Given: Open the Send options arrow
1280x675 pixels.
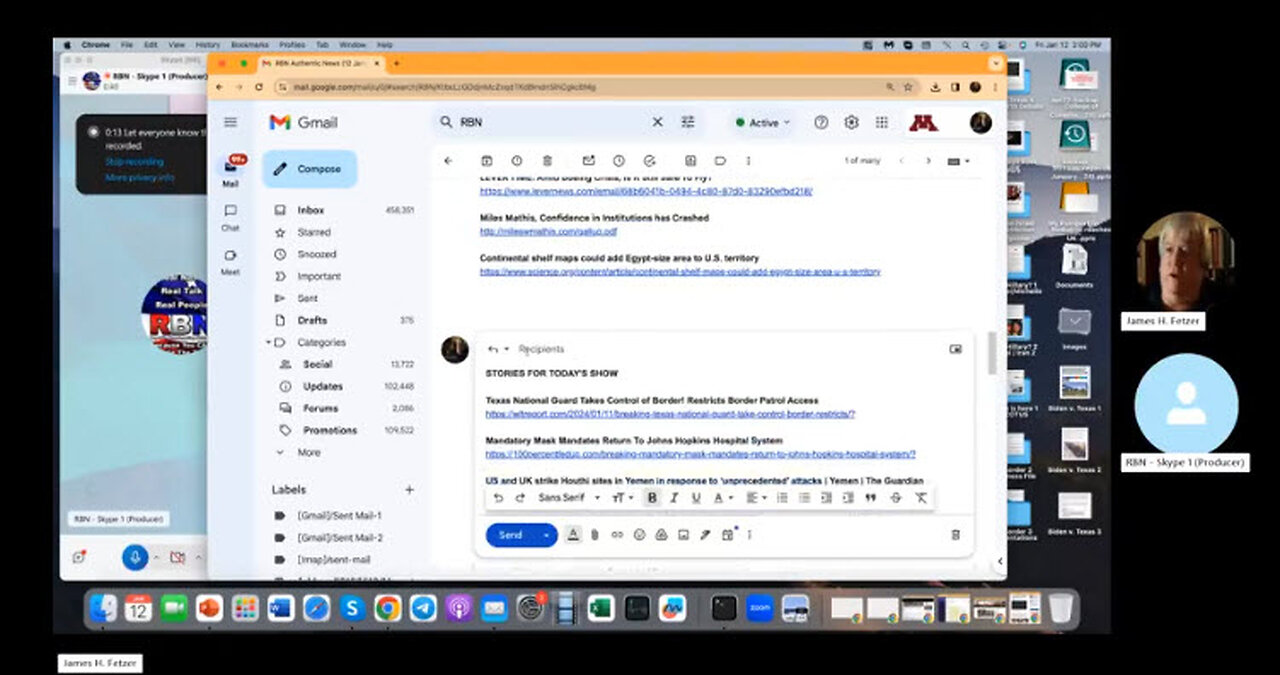Looking at the screenshot, I should [546, 535].
